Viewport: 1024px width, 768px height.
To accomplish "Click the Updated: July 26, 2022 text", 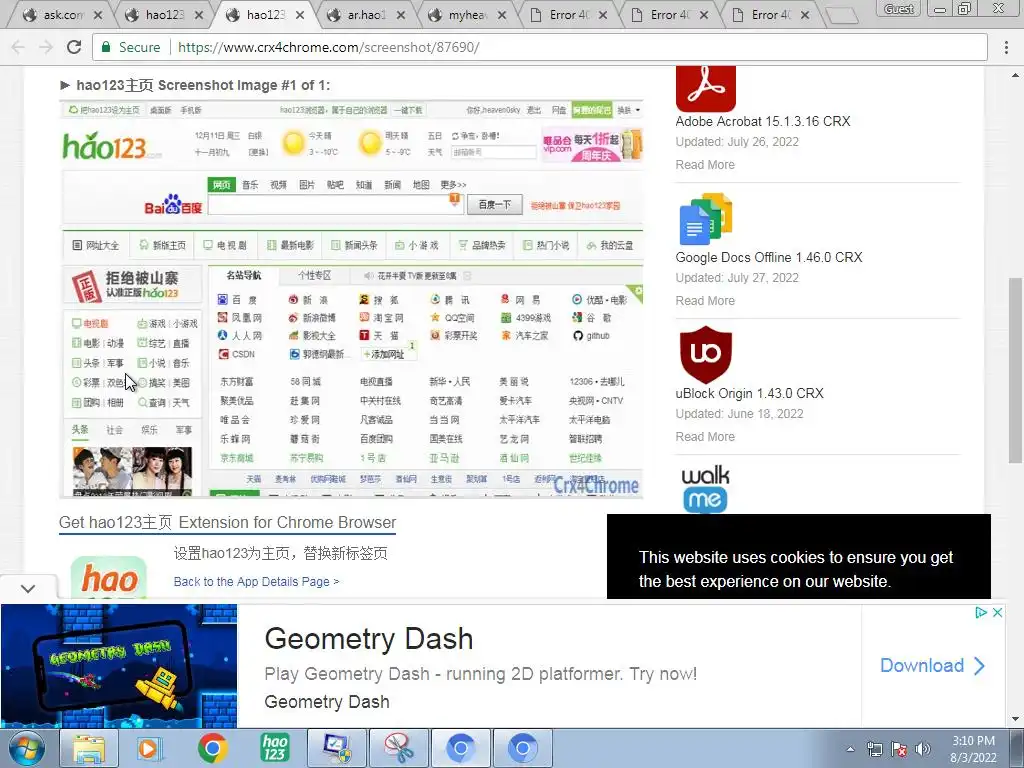I will click(737, 142).
